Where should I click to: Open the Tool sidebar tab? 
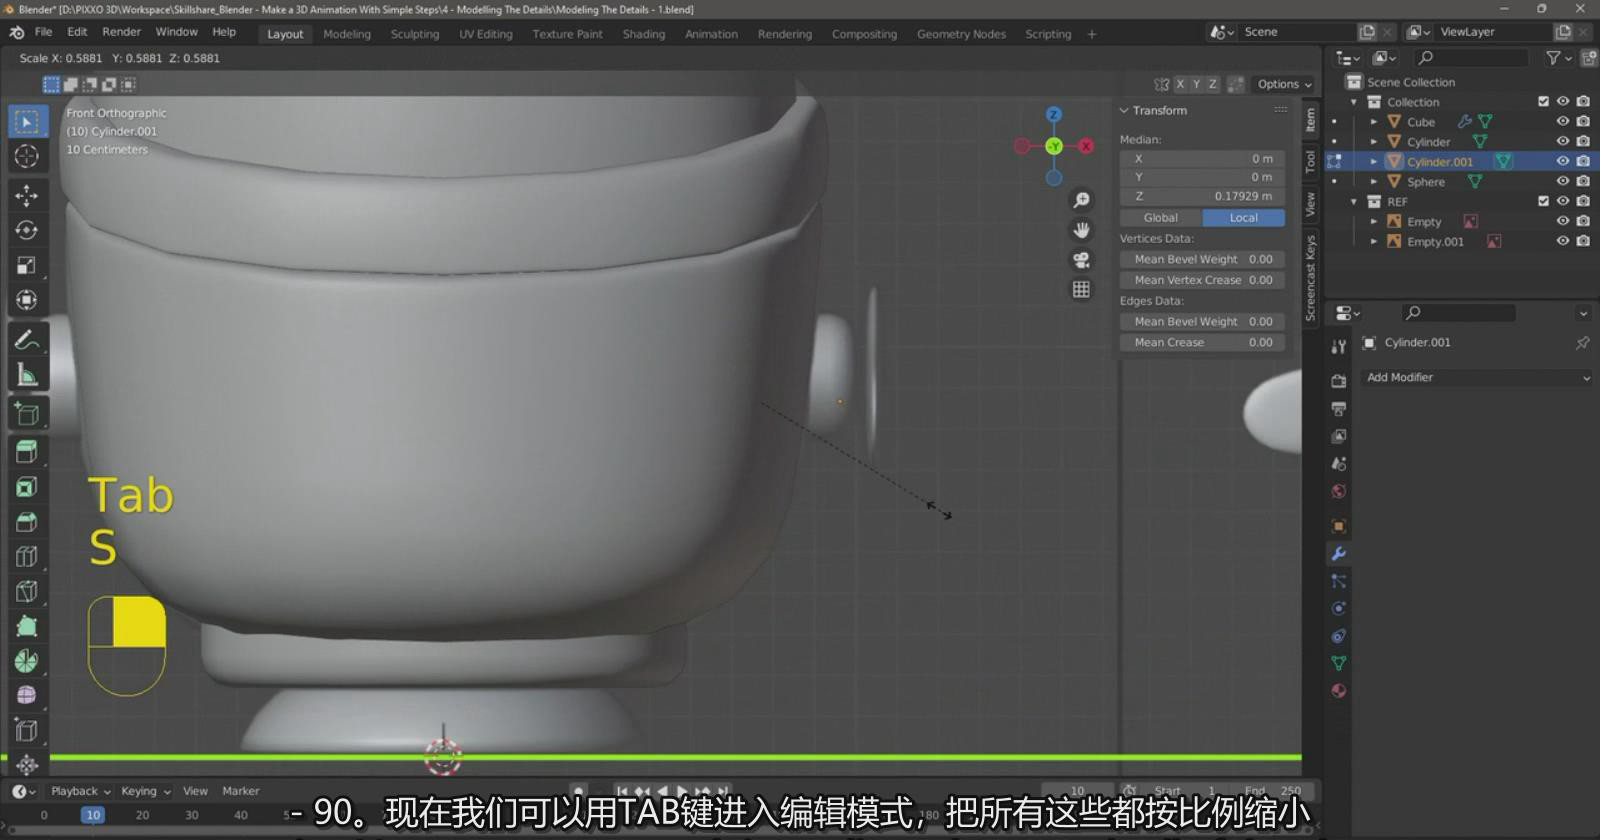pyautogui.click(x=1310, y=161)
